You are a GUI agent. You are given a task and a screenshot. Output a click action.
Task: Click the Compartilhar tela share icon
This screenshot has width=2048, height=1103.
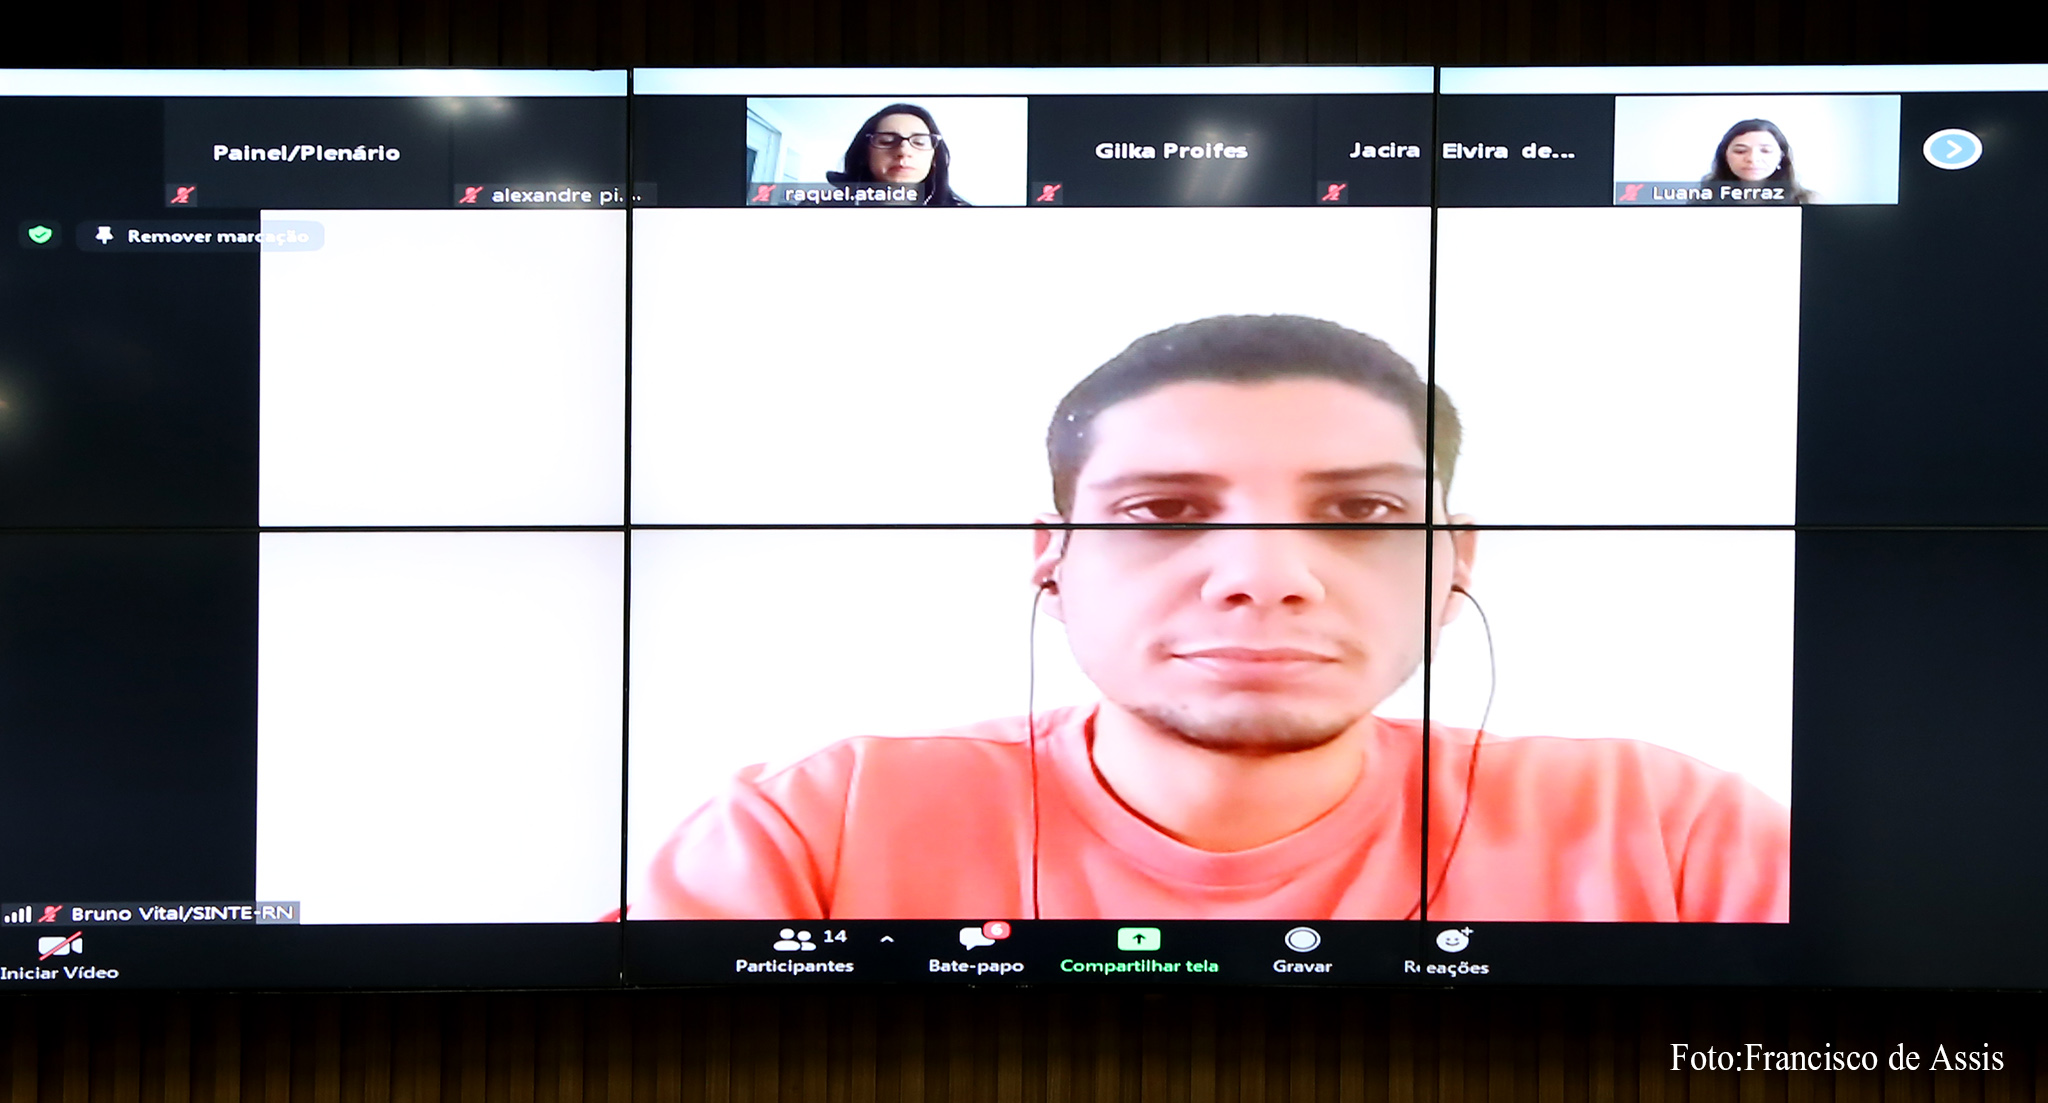pyautogui.click(x=1138, y=939)
